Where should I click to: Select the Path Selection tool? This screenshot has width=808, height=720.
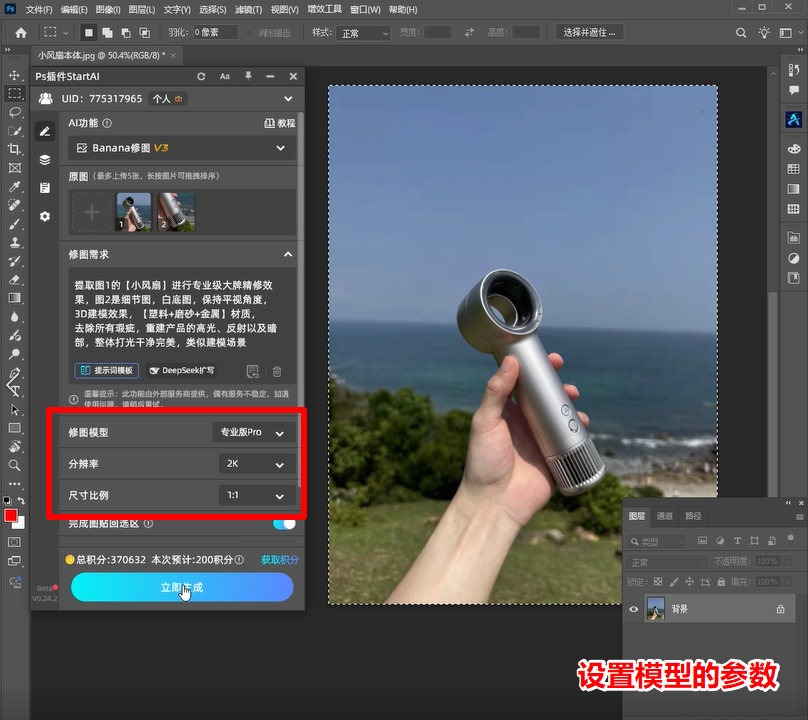pyautogui.click(x=14, y=410)
